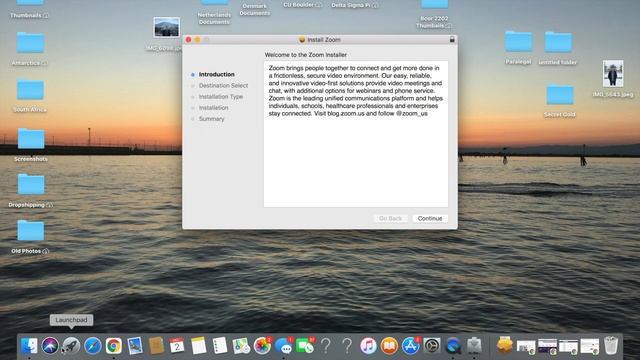Click the package icon beside Install Zoom title
Viewport: 640px width, 360px height.
pos(302,40)
